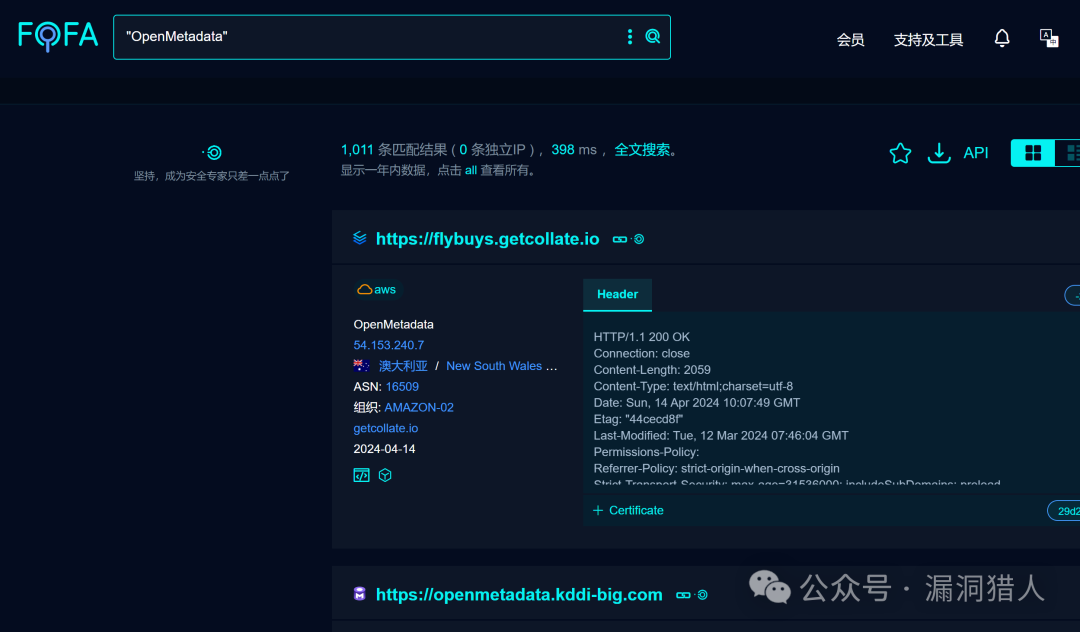Viewport: 1080px width, 632px height.
Task: Click the date 2024-04-14
Action: (384, 449)
